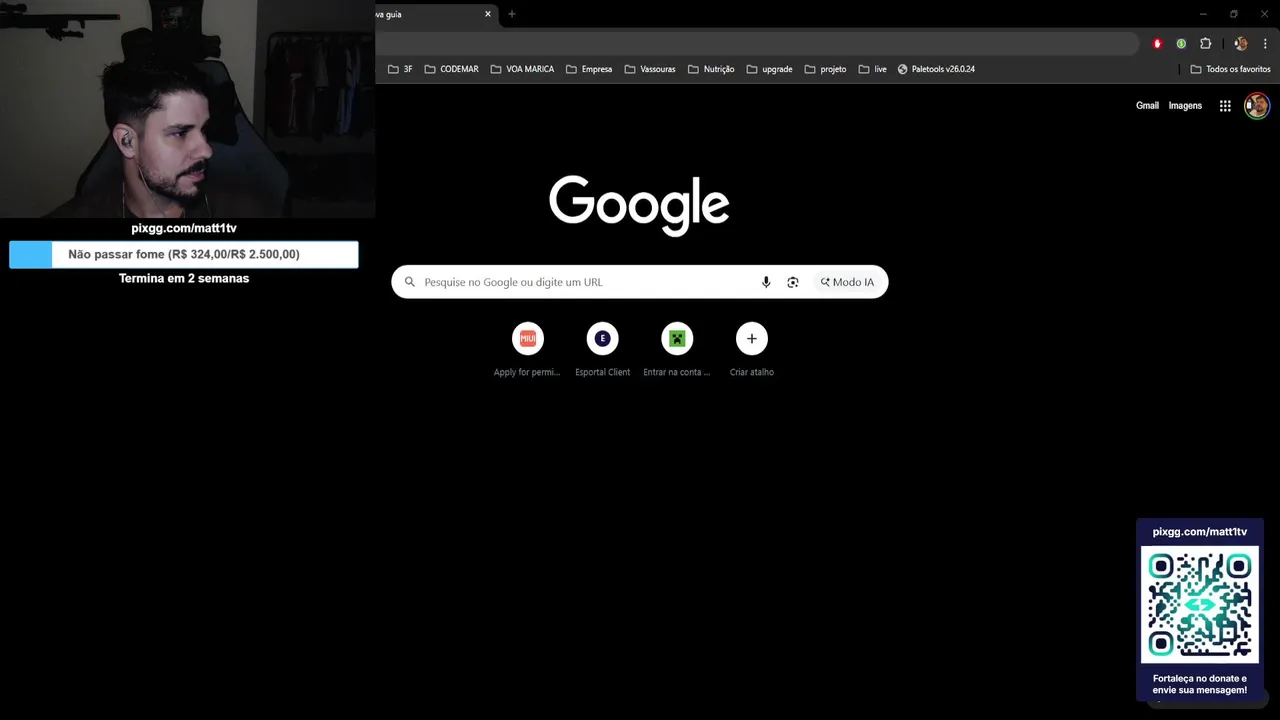Image resolution: width=1280 pixels, height=720 pixels.
Task: Open the Gmail link
Action: pyautogui.click(x=1147, y=106)
